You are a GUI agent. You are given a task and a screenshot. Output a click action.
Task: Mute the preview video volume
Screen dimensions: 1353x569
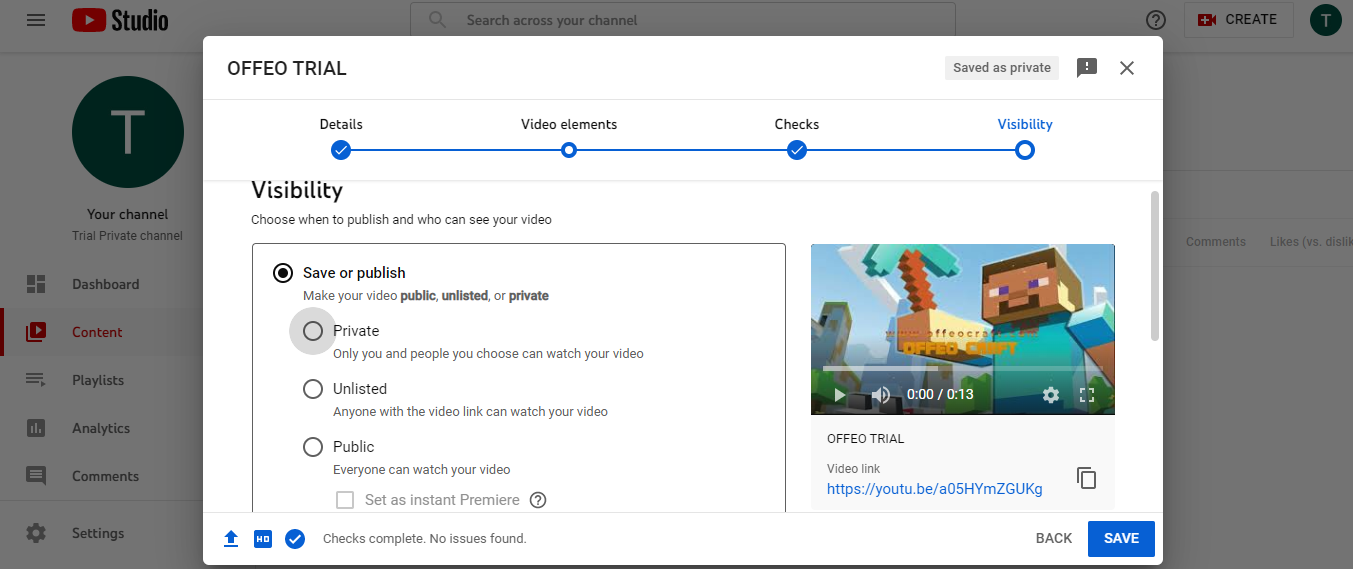click(880, 395)
